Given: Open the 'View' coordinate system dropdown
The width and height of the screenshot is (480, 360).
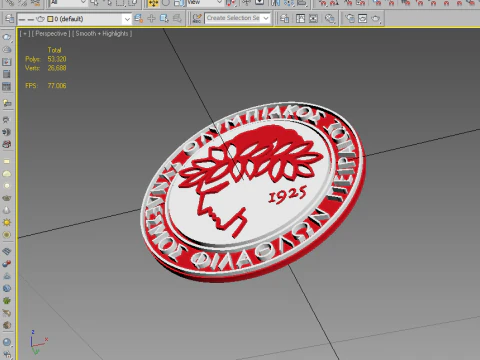Looking at the screenshot, I should point(204,3).
